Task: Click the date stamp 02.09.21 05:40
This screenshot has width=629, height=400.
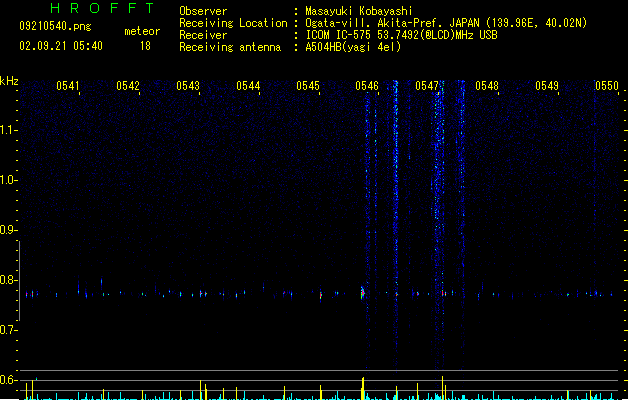Action: (61, 46)
